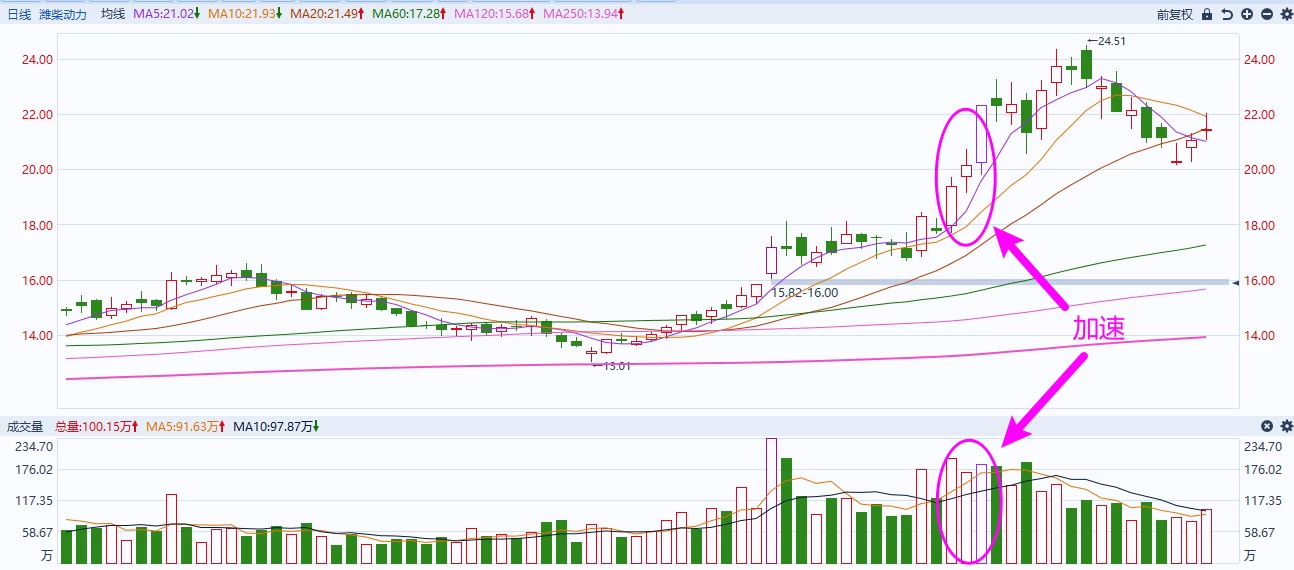Toggle the MA250 moving average line
The height and width of the screenshot is (570, 1294).
tap(585, 14)
